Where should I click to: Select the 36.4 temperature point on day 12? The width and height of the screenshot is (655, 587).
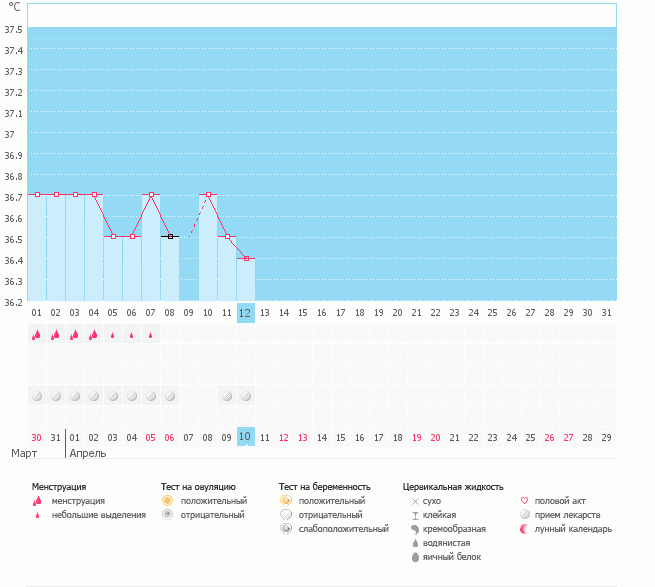[x=246, y=258]
